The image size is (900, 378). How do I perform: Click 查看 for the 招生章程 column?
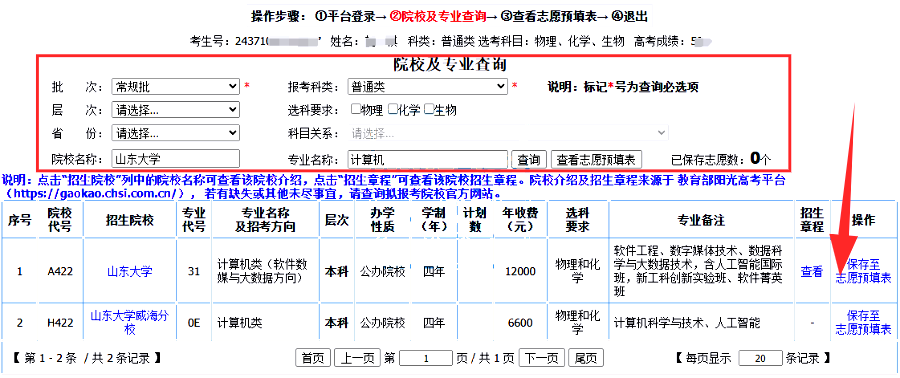[x=812, y=272]
